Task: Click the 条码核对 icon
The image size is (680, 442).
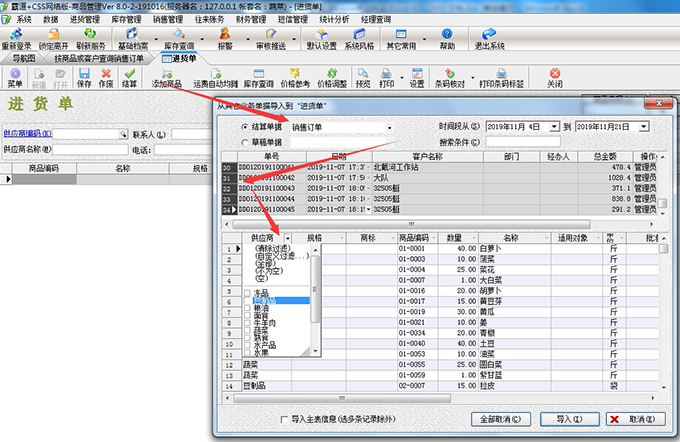Action: 450,73
